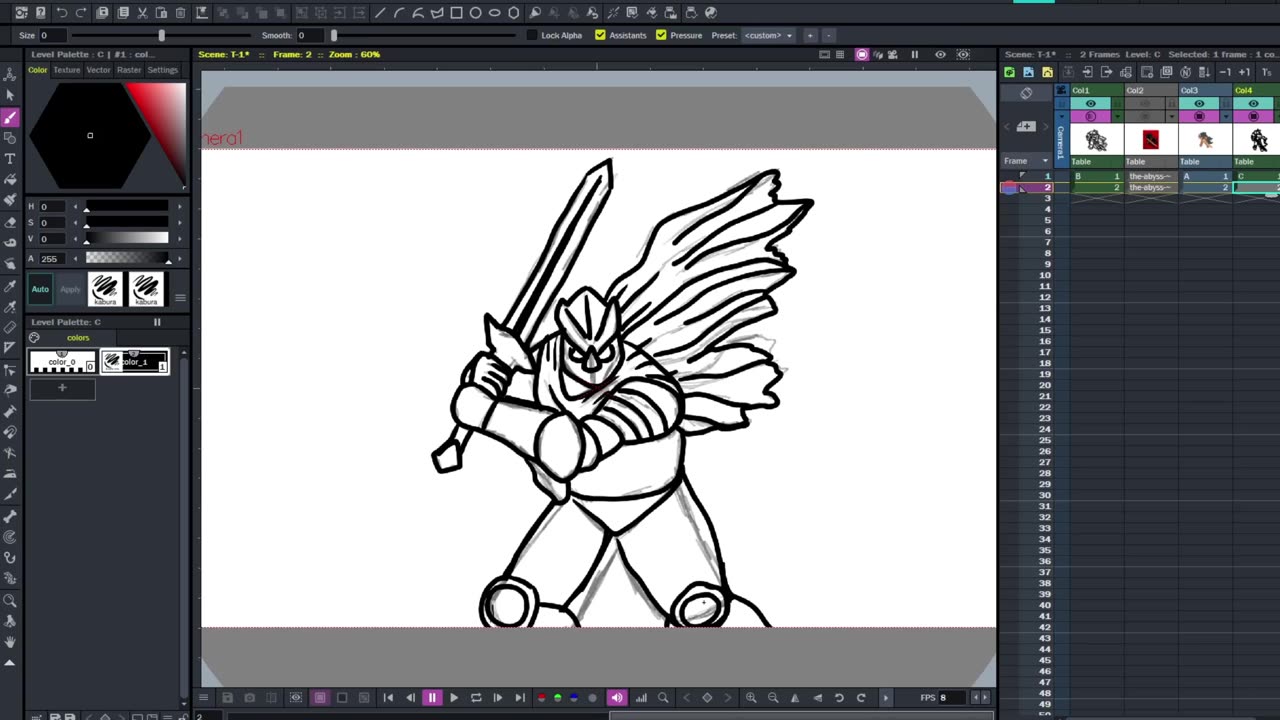This screenshot has width=1280, height=720.
Task: Click the histogram icon in playback bar
Action: click(x=641, y=698)
